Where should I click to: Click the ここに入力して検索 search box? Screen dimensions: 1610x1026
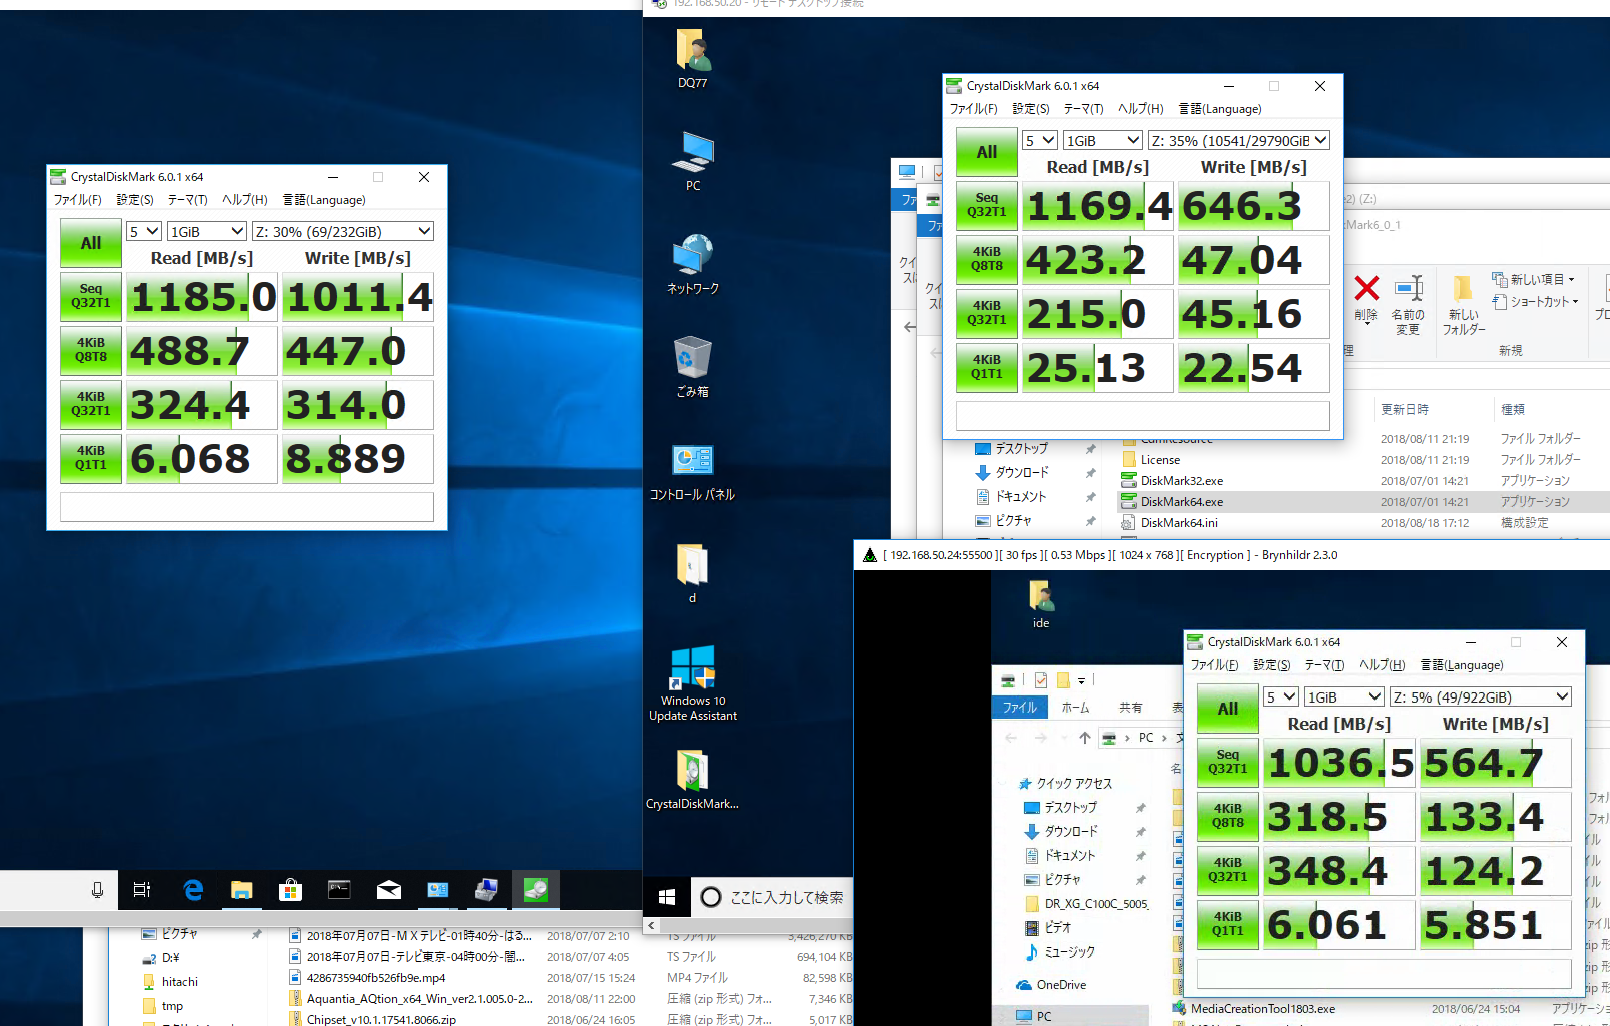773,897
